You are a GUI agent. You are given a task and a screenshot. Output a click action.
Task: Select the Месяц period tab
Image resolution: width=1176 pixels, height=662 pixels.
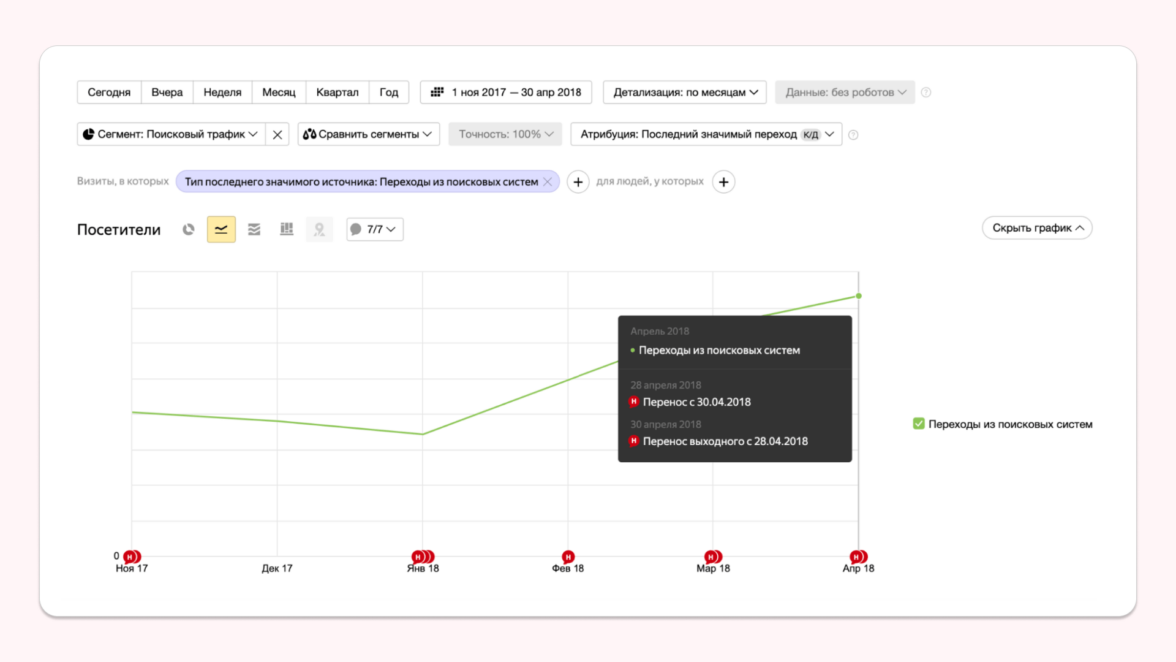[x=279, y=92]
